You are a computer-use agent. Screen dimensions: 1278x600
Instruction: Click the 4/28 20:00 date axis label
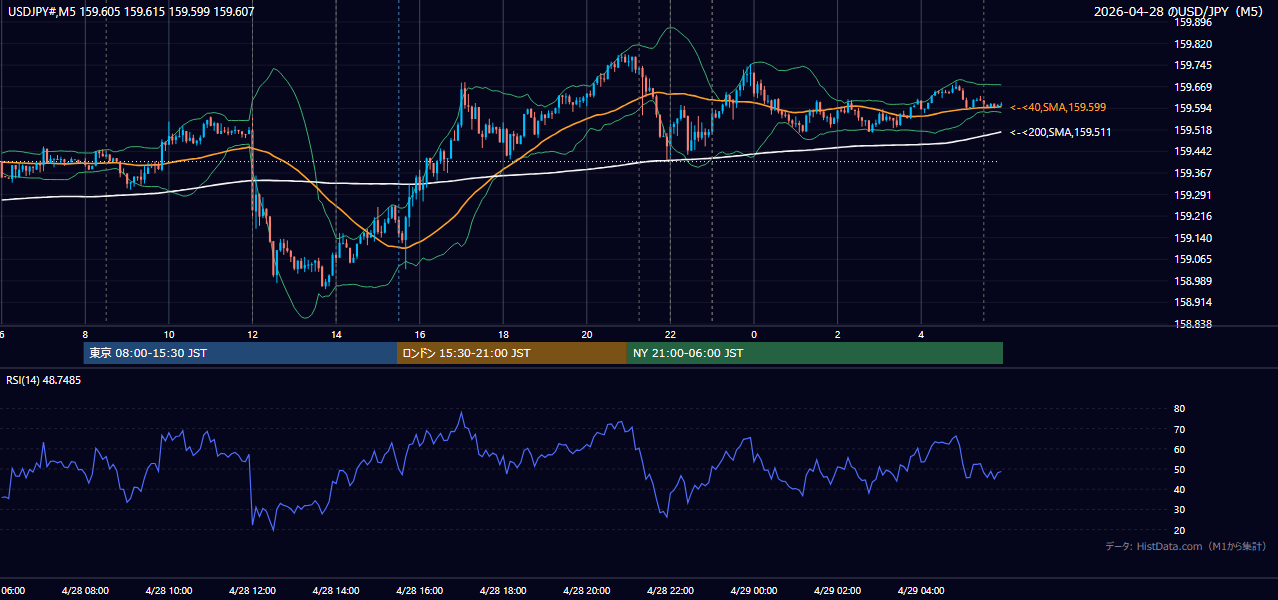click(x=587, y=591)
